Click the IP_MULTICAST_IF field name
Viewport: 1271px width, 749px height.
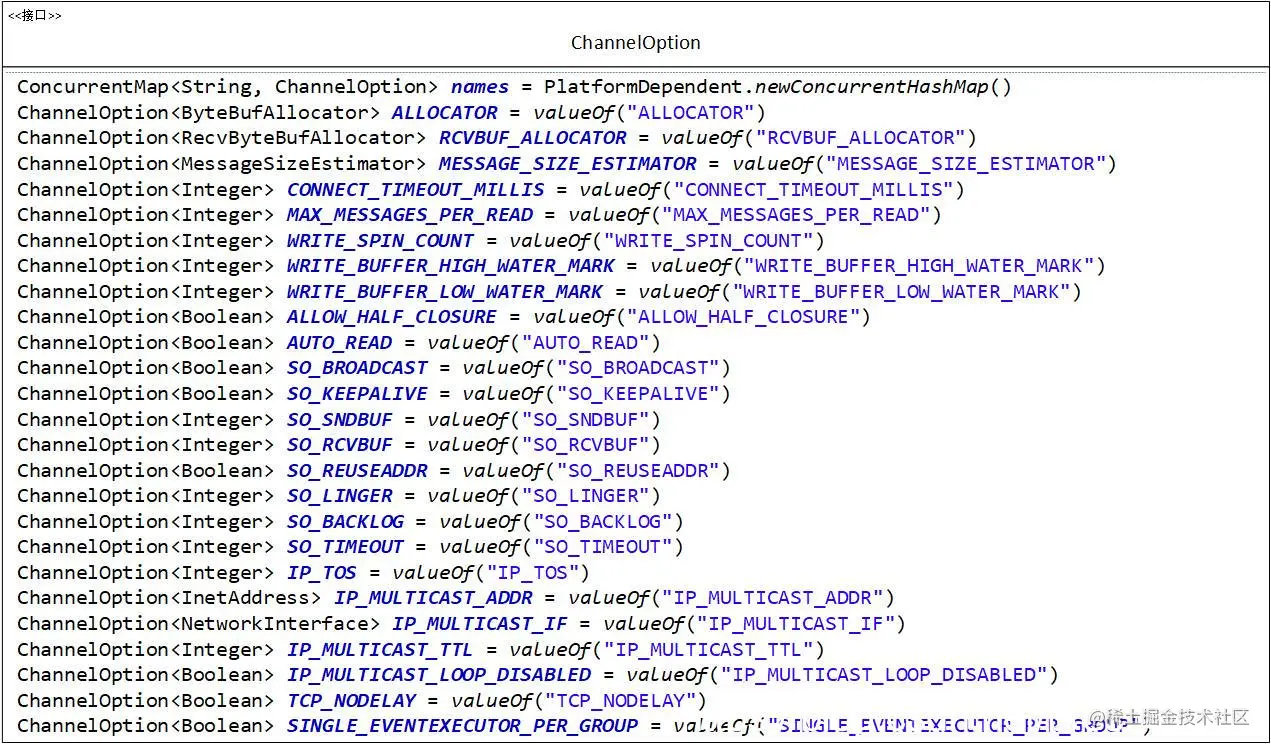[x=479, y=623]
